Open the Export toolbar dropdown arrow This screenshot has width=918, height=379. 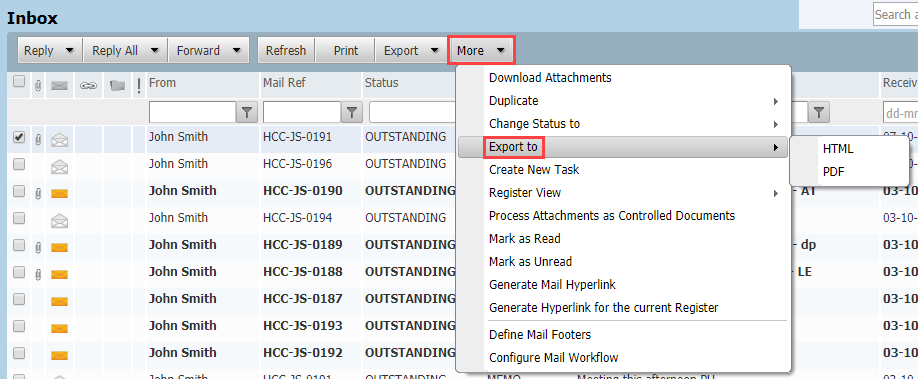pos(434,51)
